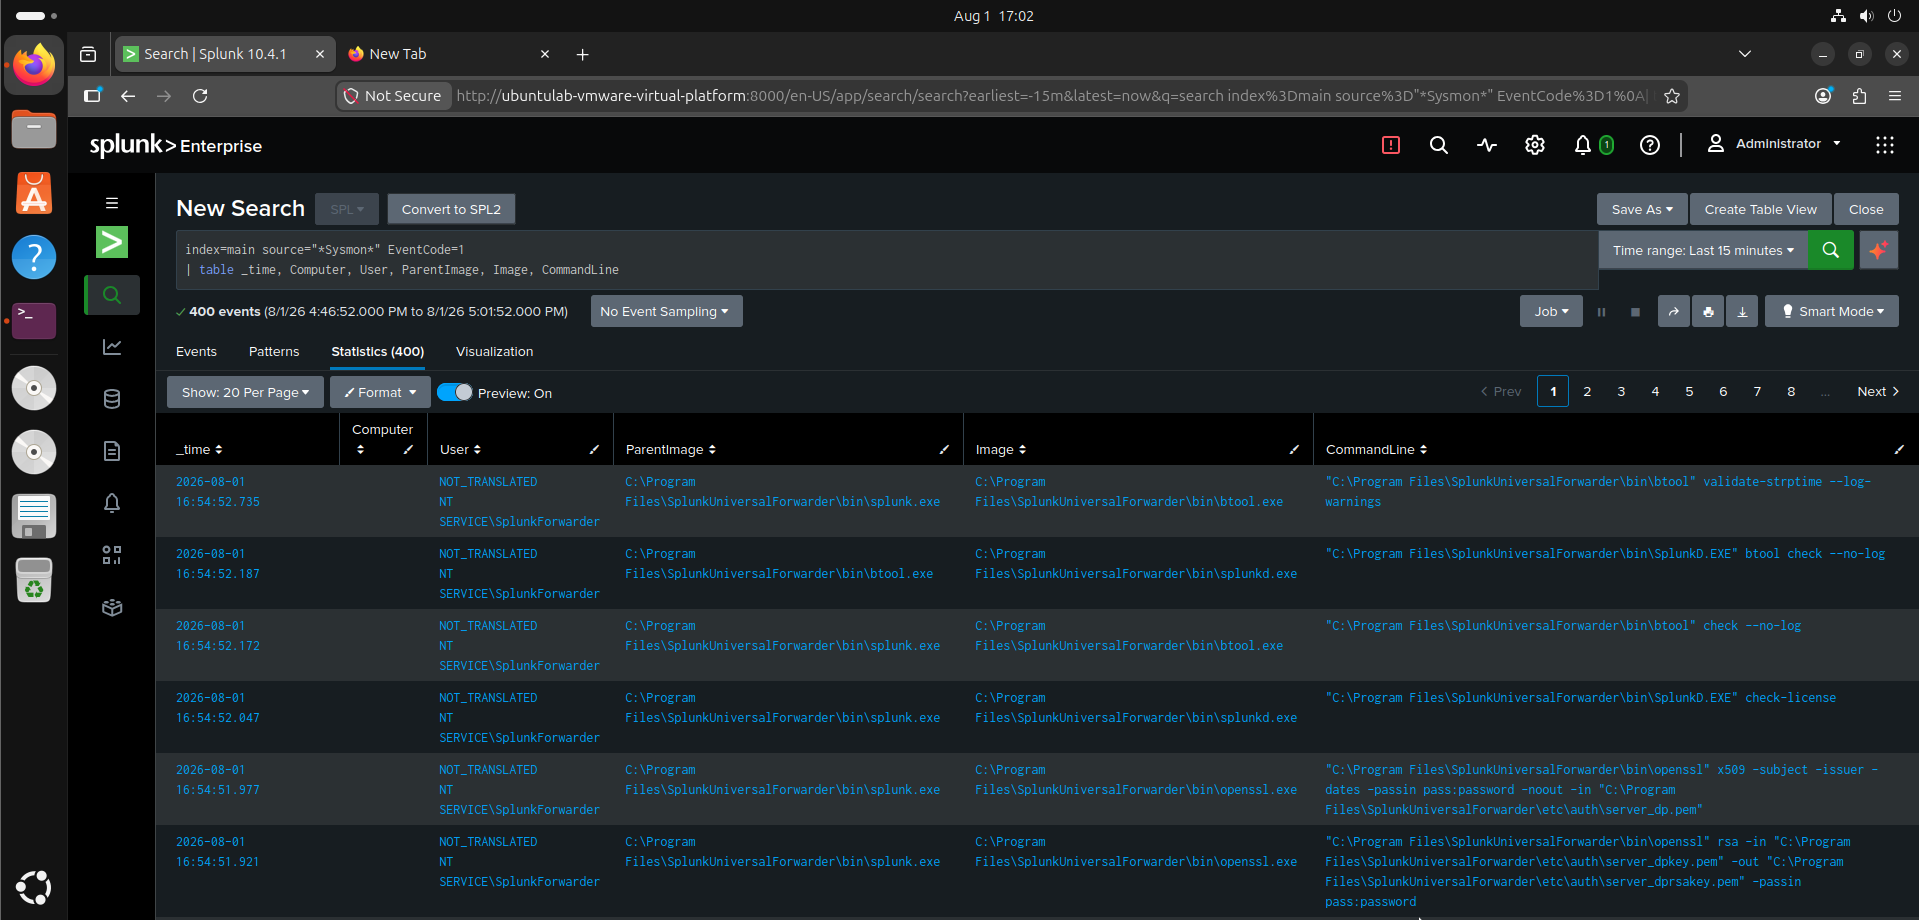The height and width of the screenshot is (920, 1919).
Task: Stop the search job
Action: 1635,312
